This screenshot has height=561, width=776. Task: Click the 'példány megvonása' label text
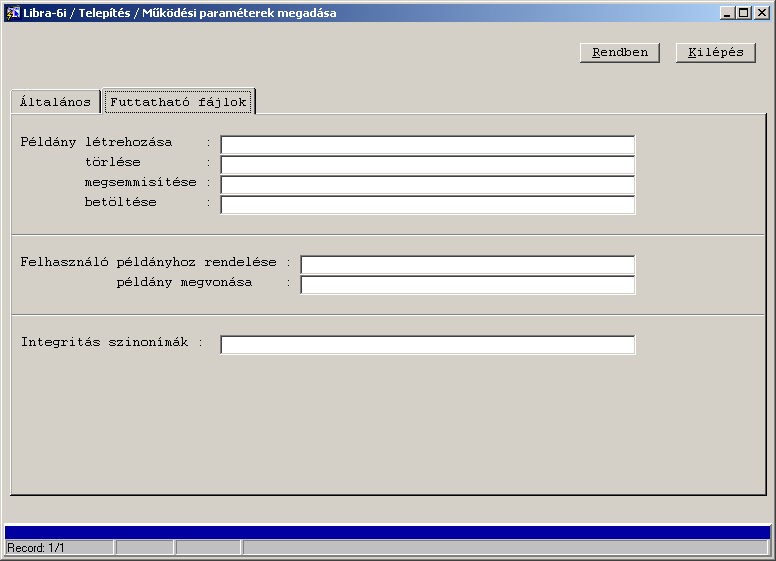point(184,282)
